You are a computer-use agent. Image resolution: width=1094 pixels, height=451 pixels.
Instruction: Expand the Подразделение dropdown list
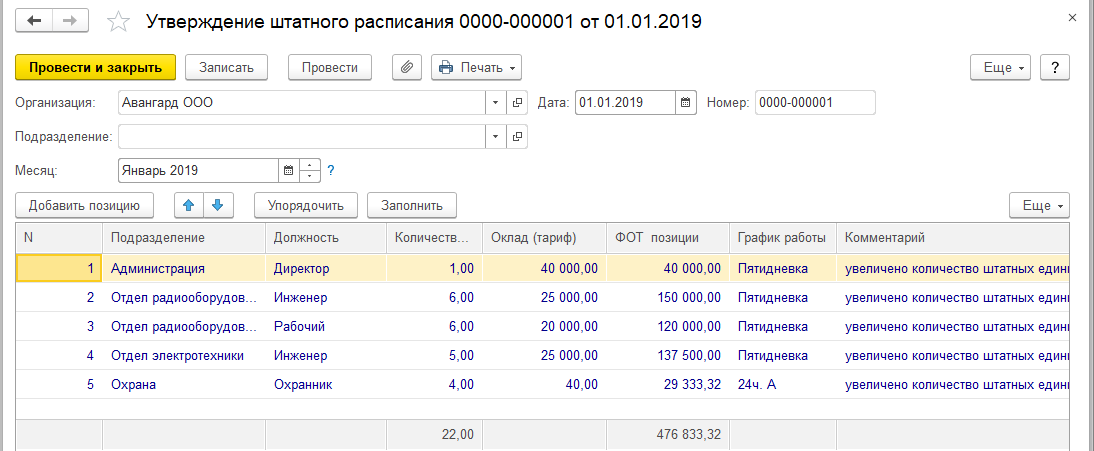click(x=497, y=136)
